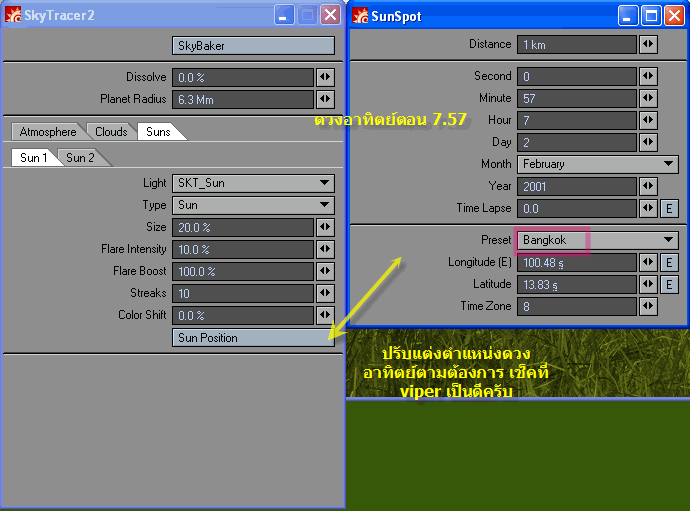Click the Color Shift value field
690x511 pixels.
(x=243, y=316)
